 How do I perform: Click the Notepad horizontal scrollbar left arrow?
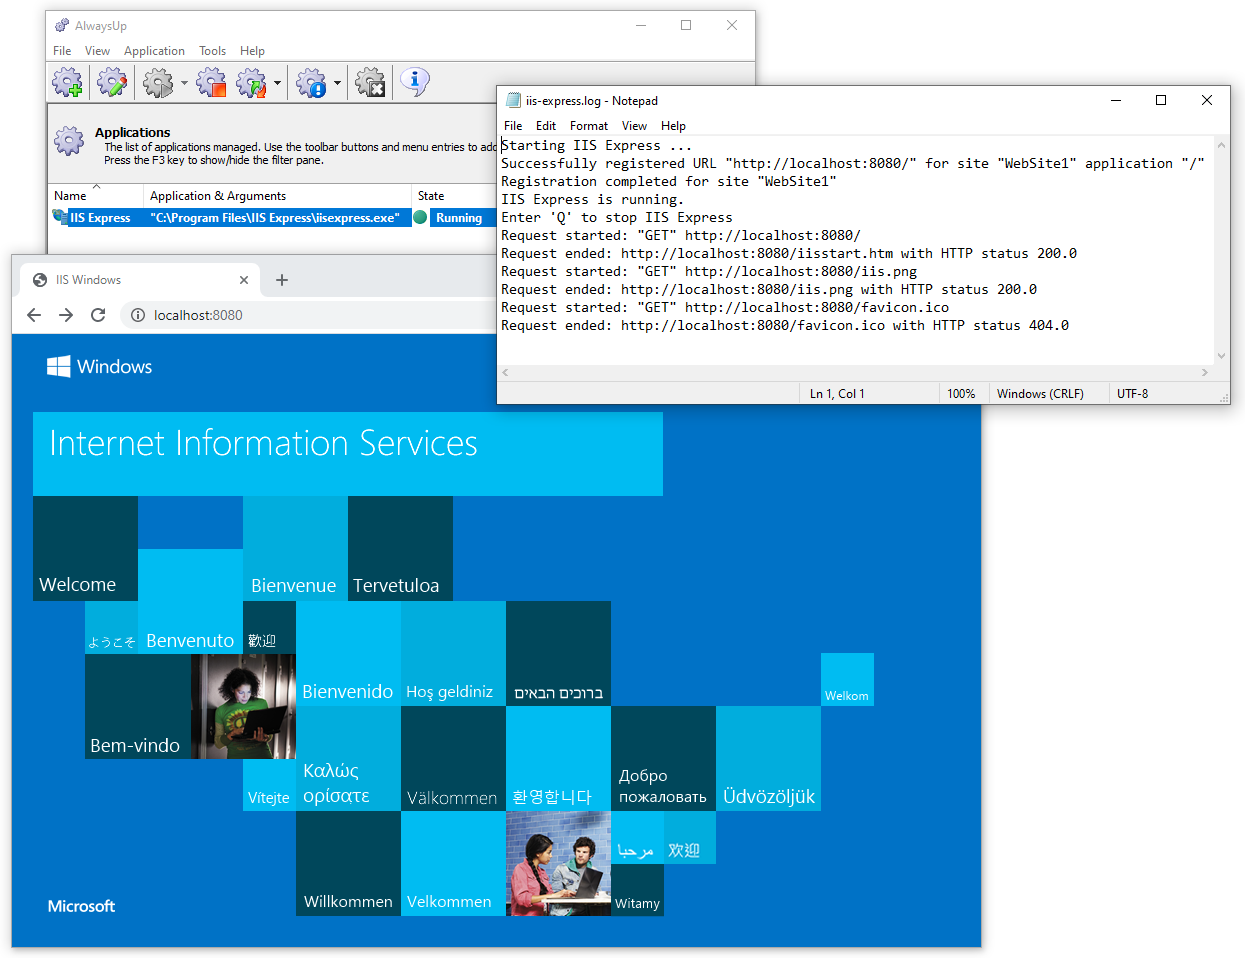(x=505, y=372)
